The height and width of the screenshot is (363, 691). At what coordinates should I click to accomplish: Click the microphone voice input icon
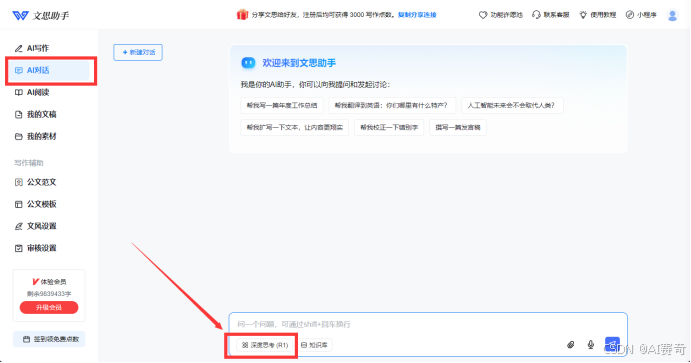[591, 344]
